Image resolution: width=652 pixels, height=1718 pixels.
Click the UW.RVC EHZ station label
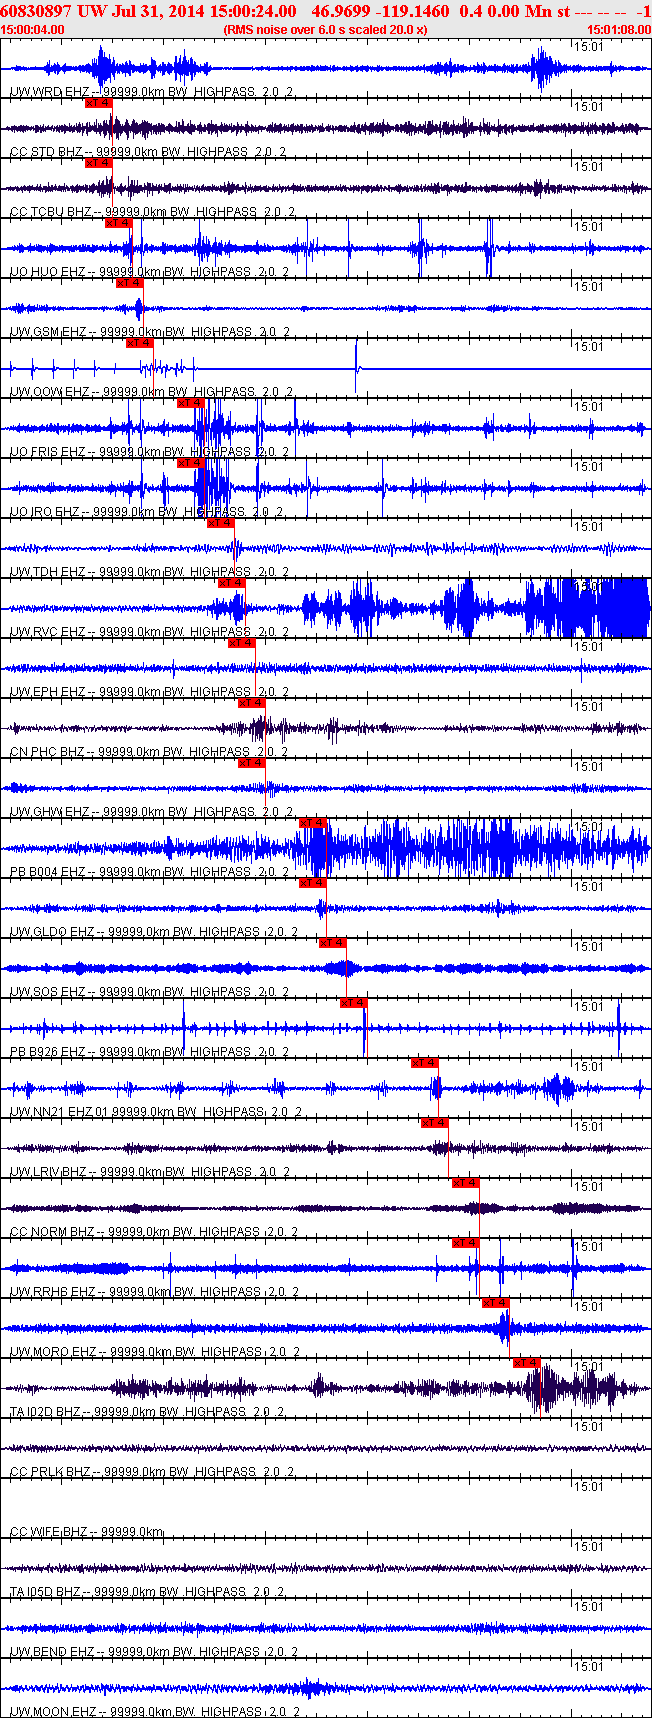pyautogui.click(x=47, y=632)
